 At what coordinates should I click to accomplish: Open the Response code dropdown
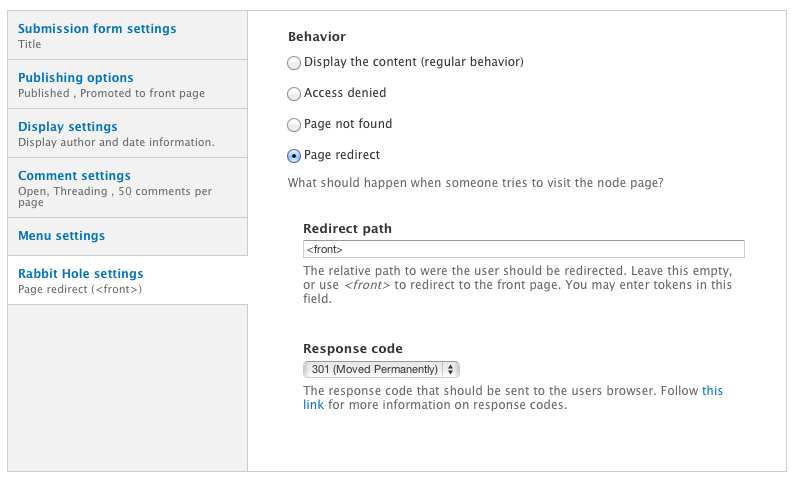tap(381, 369)
